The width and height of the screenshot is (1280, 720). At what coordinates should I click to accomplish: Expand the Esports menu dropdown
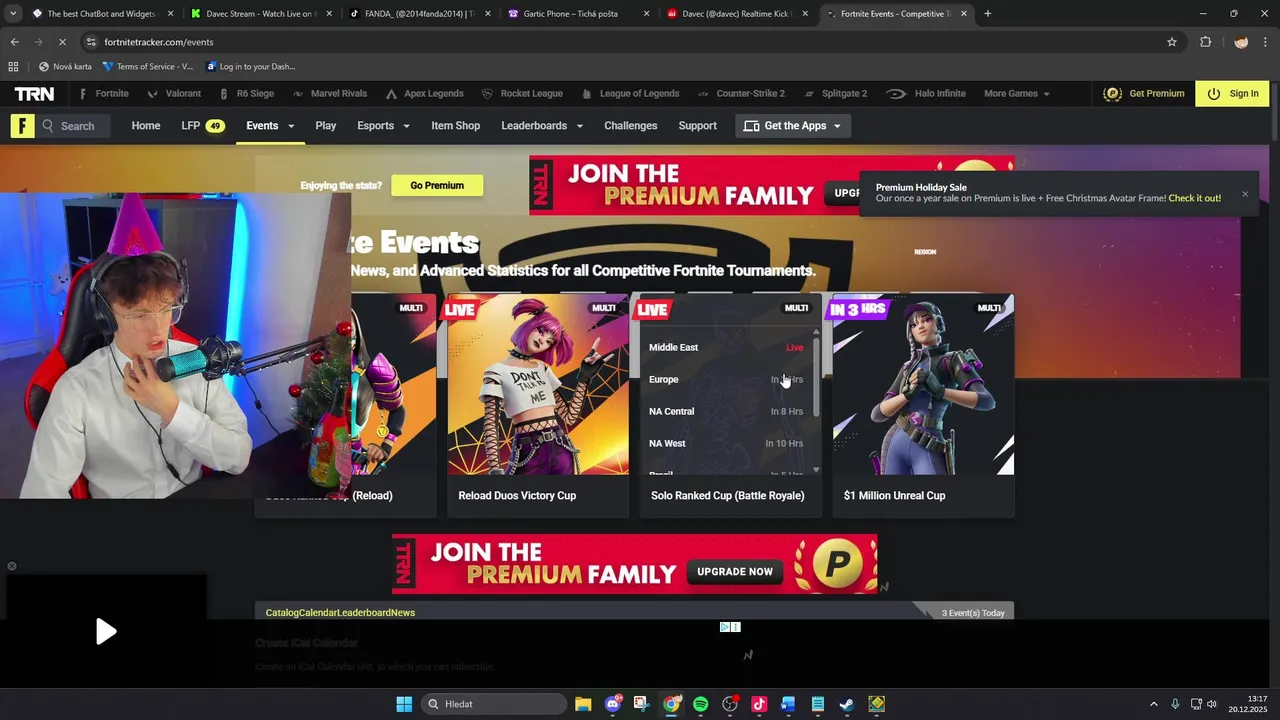point(406,126)
